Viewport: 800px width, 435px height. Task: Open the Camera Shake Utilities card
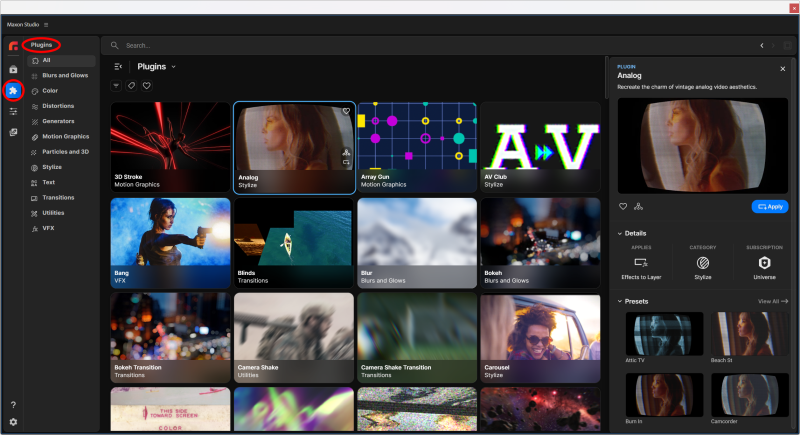click(x=294, y=338)
